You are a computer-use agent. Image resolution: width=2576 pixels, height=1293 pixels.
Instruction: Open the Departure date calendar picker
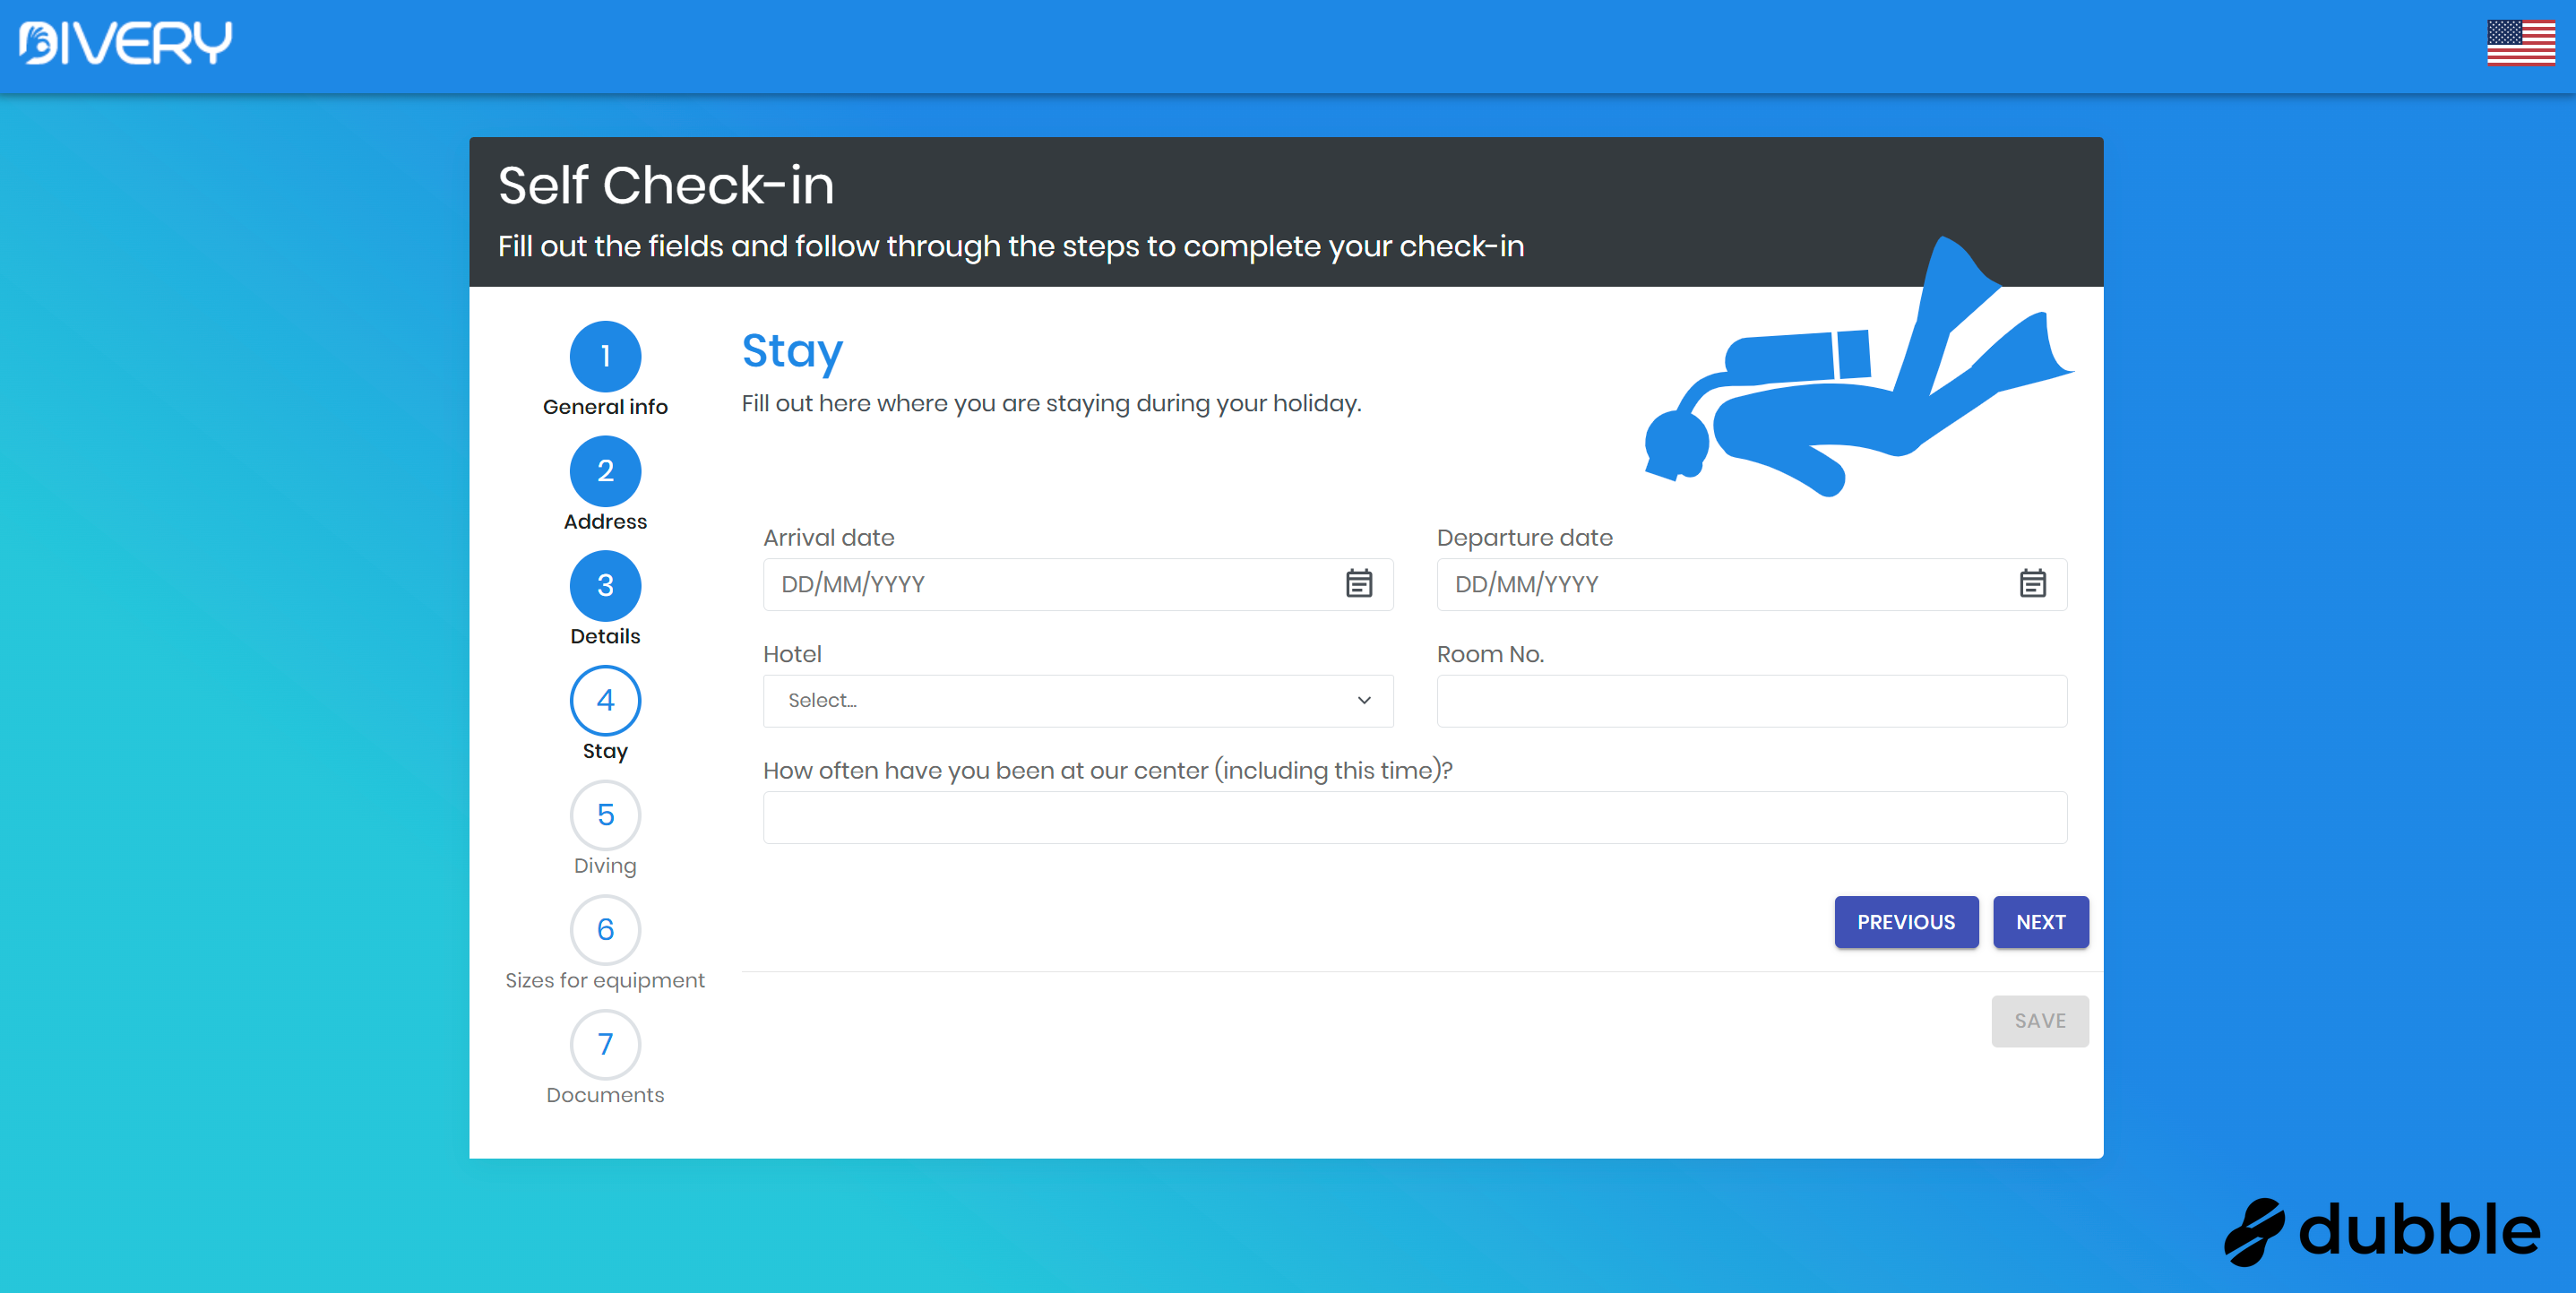tap(2032, 583)
